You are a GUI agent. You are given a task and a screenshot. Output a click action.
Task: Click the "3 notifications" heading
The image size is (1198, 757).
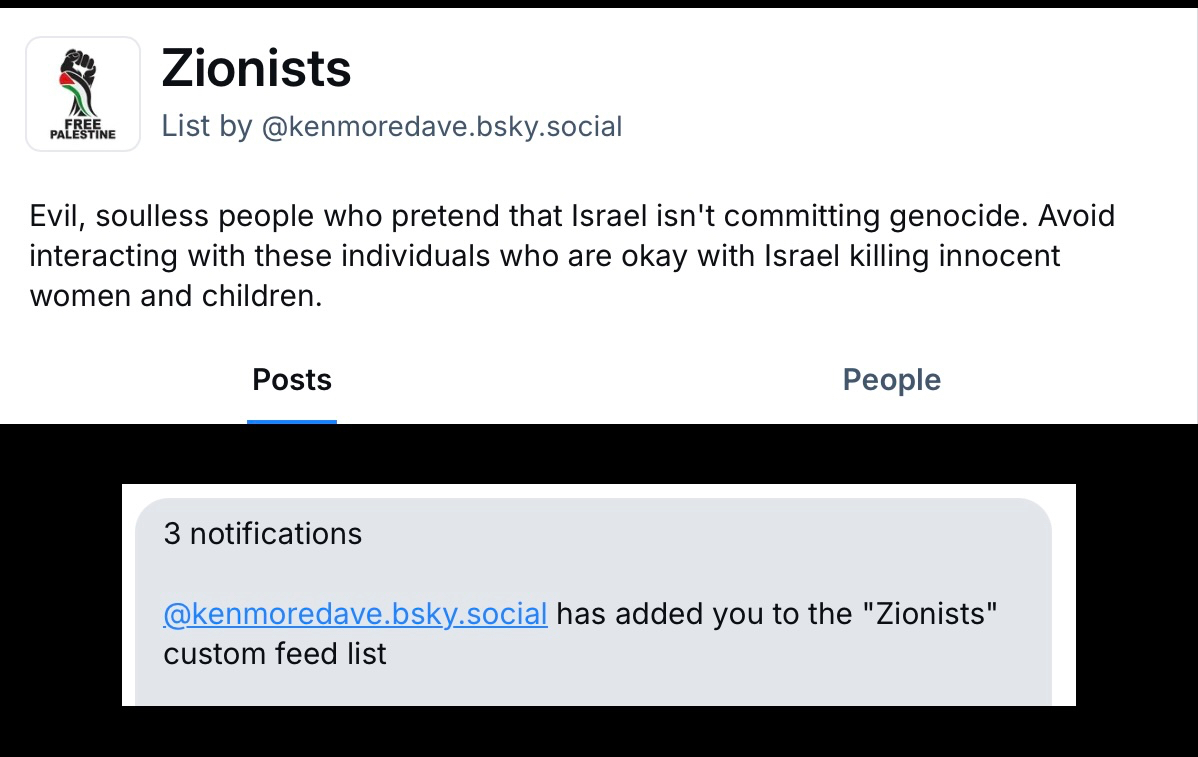pyautogui.click(x=263, y=534)
